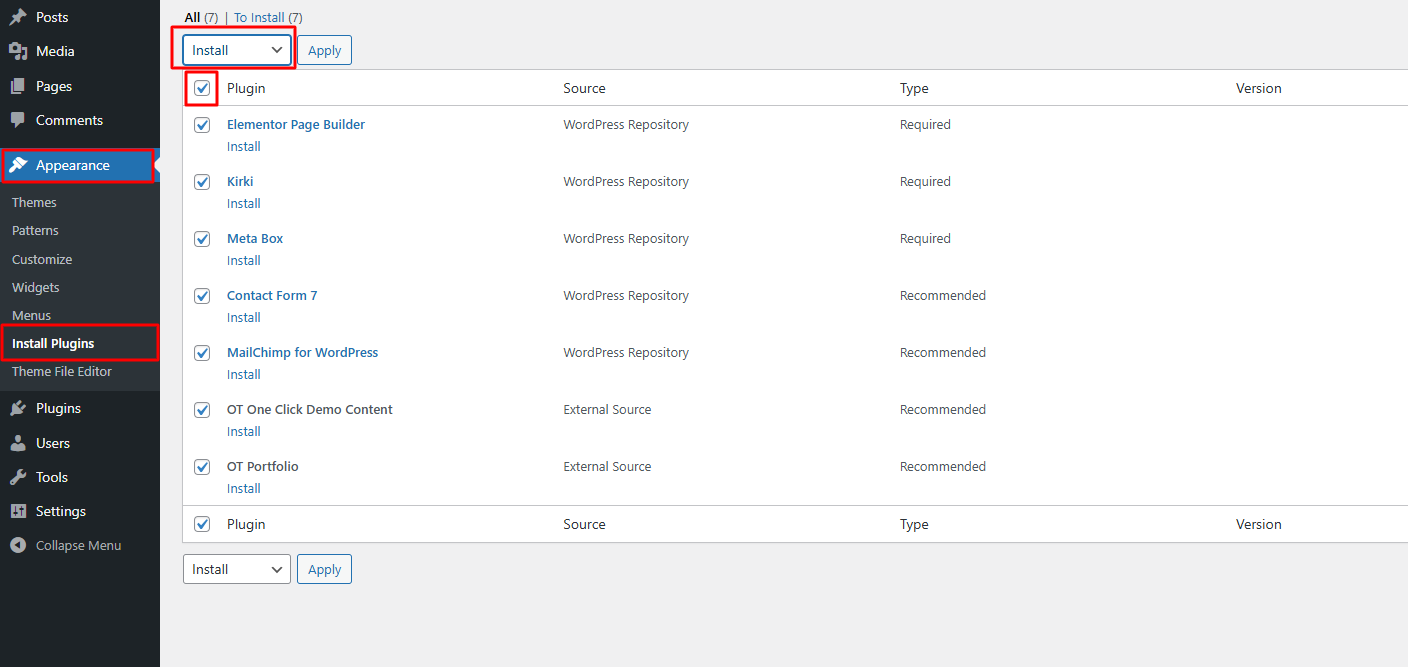Open the top Install bulk action dropdown

237,50
